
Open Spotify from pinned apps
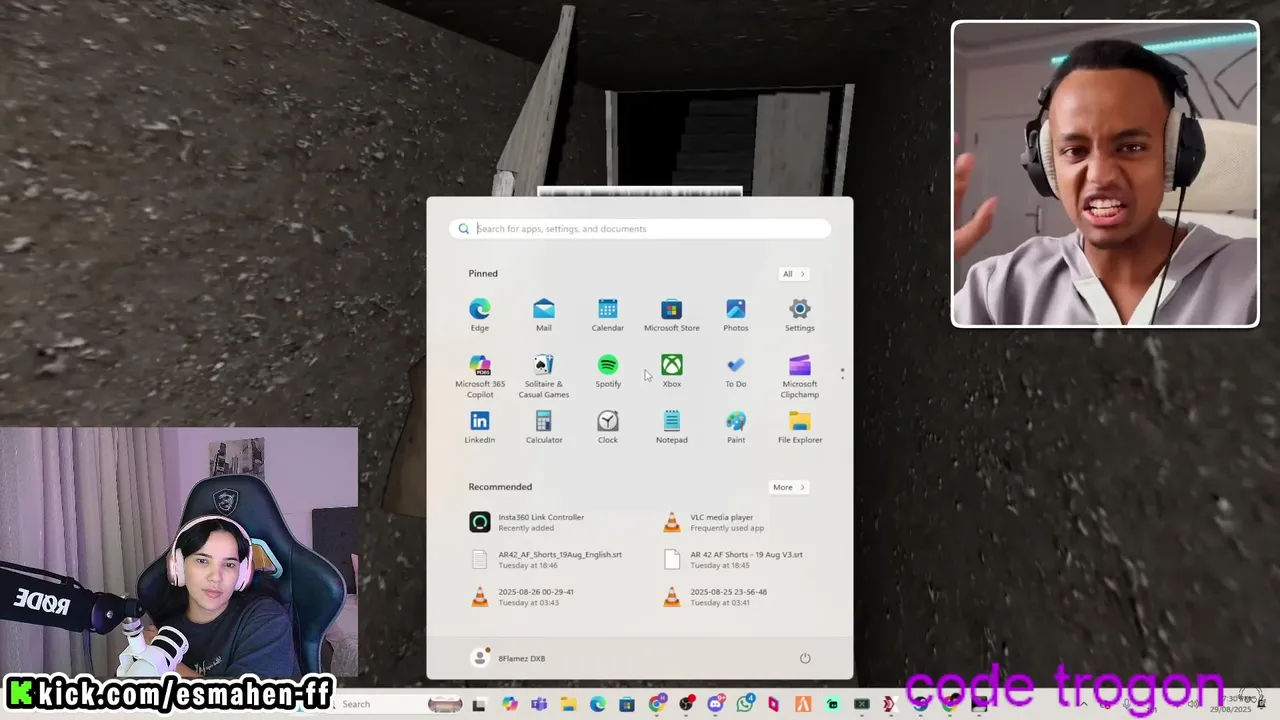click(x=607, y=371)
